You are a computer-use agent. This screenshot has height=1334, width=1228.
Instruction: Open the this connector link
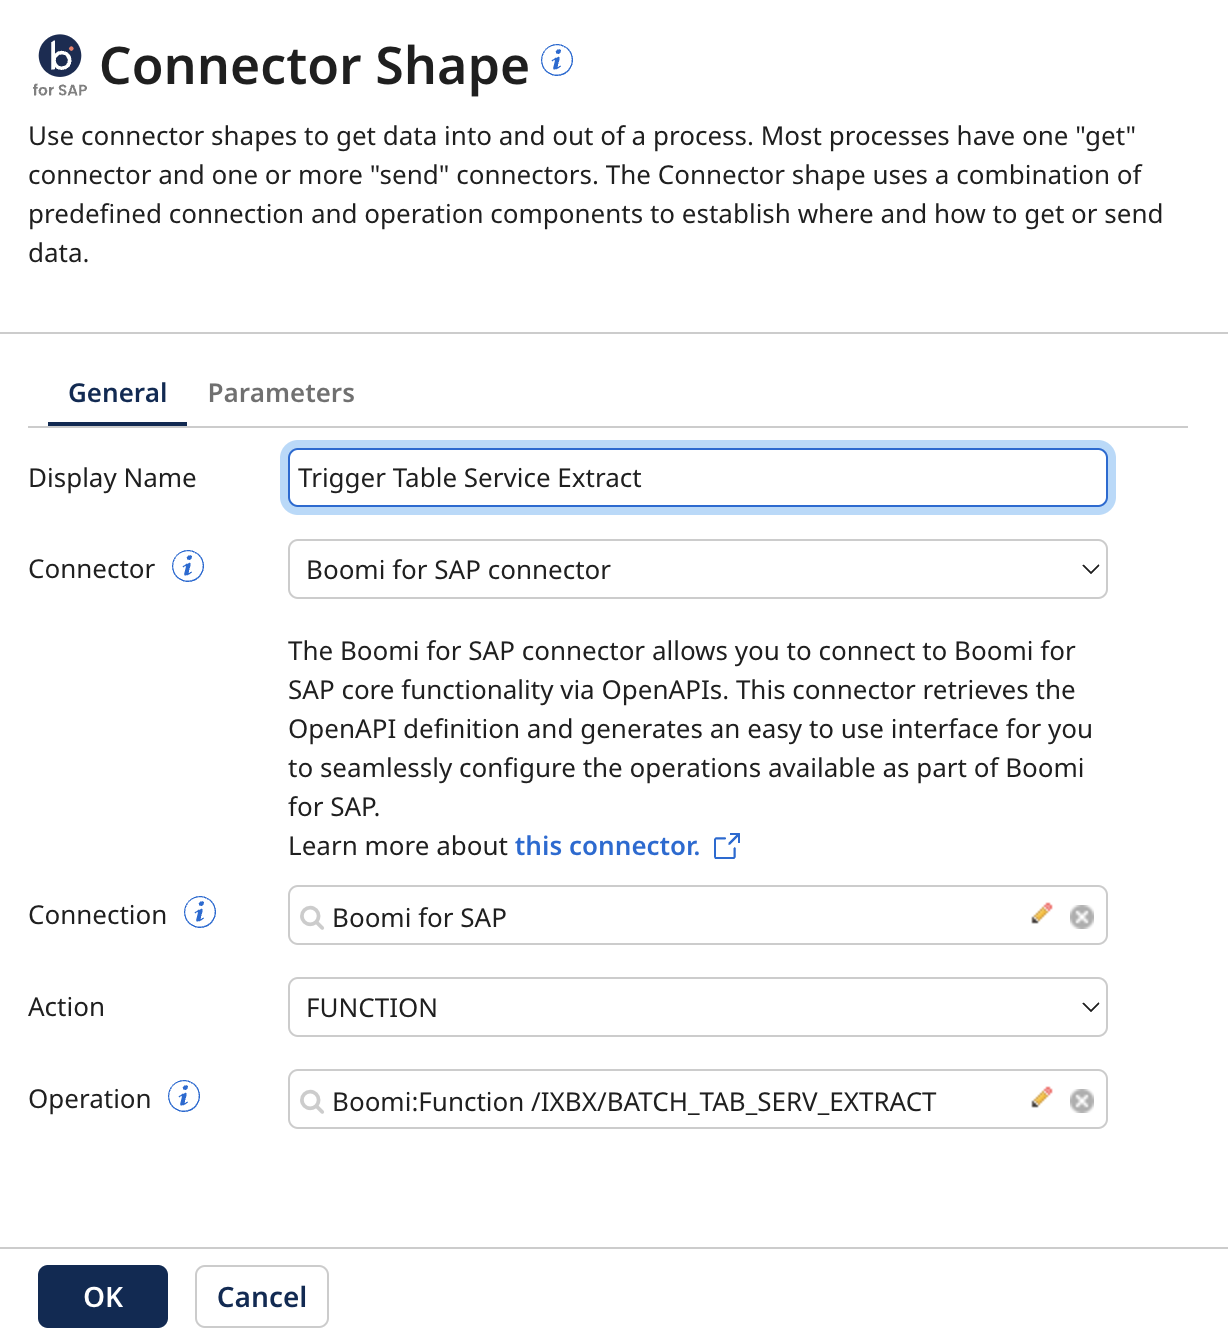click(x=606, y=846)
